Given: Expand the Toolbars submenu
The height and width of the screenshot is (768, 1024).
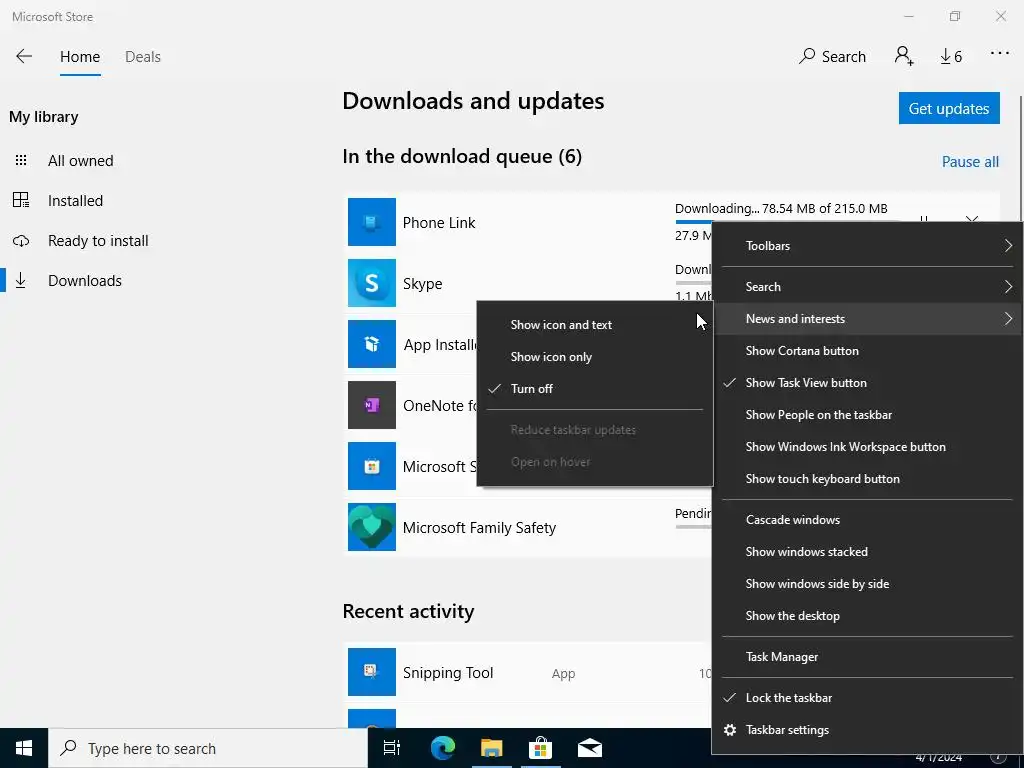Looking at the screenshot, I should pyautogui.click(x=867, y=246).
